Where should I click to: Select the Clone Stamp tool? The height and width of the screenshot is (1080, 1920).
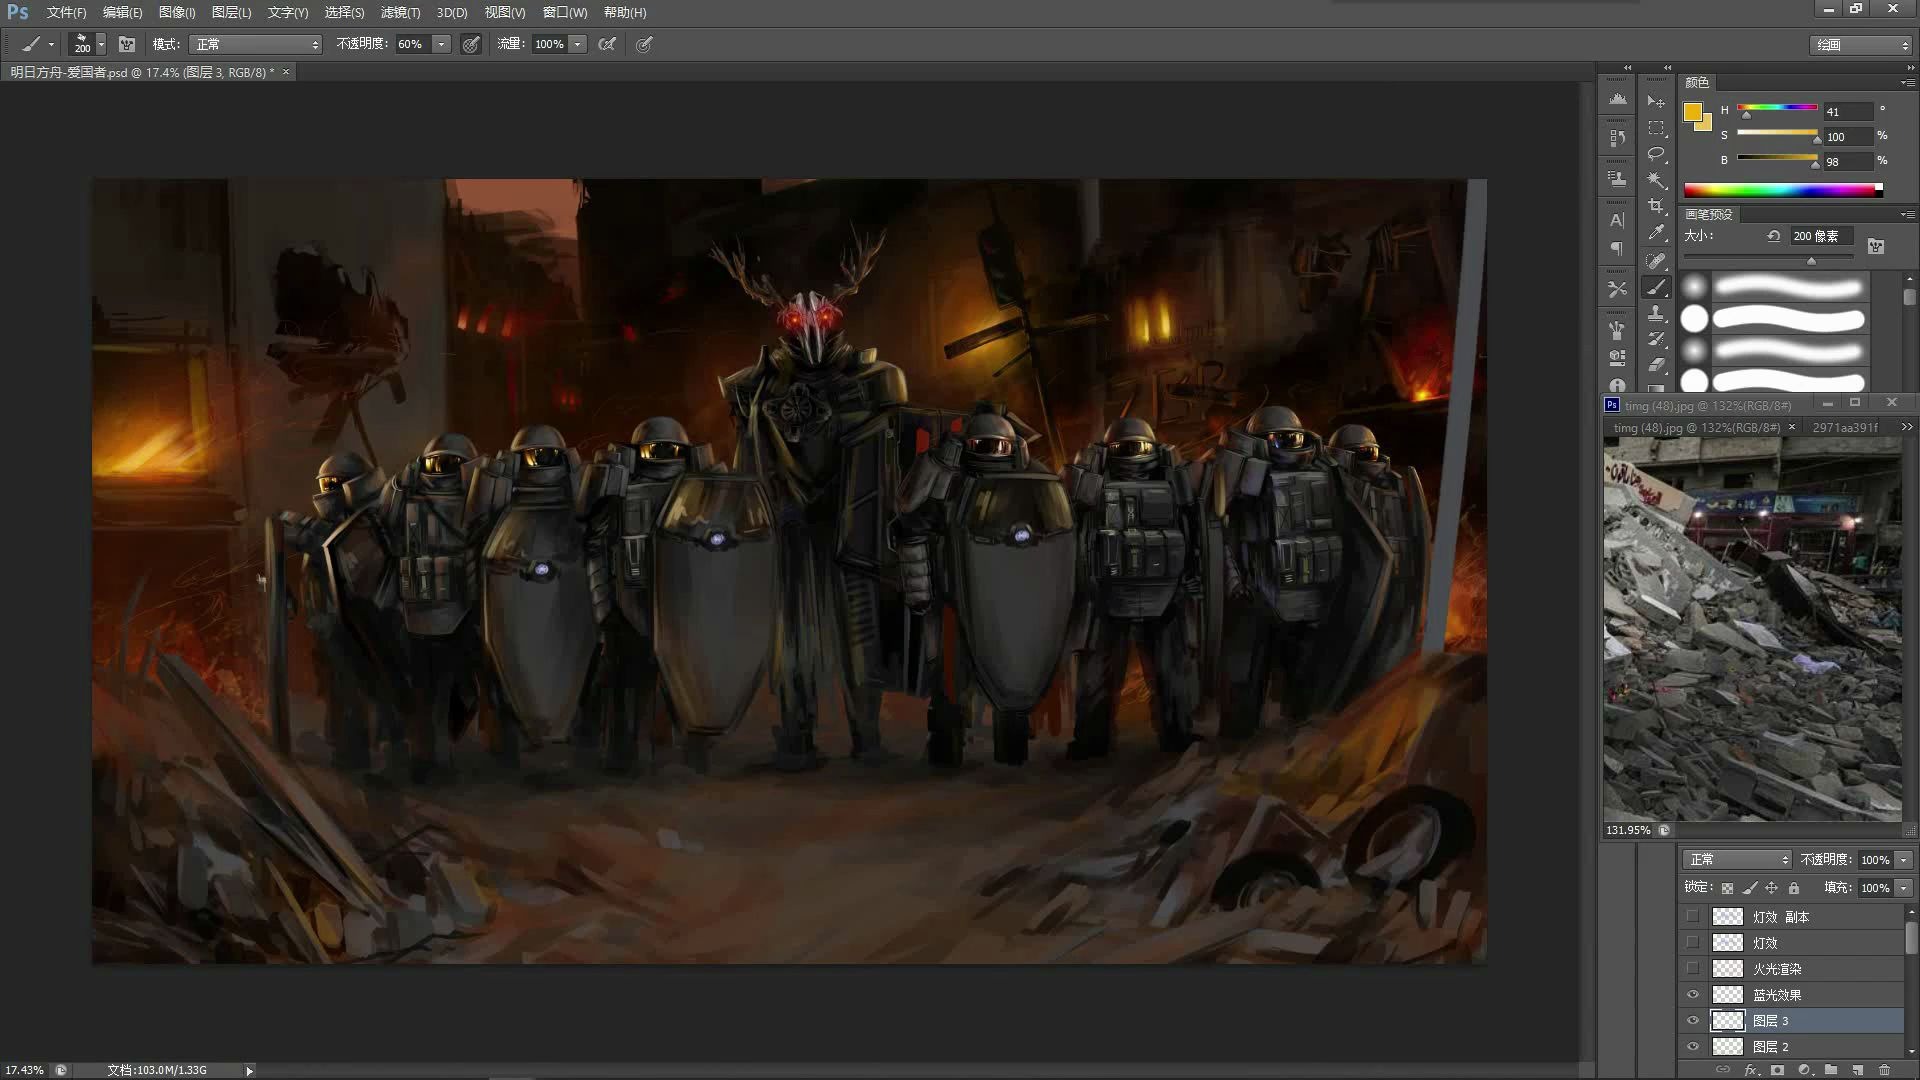pos(1656,313)
